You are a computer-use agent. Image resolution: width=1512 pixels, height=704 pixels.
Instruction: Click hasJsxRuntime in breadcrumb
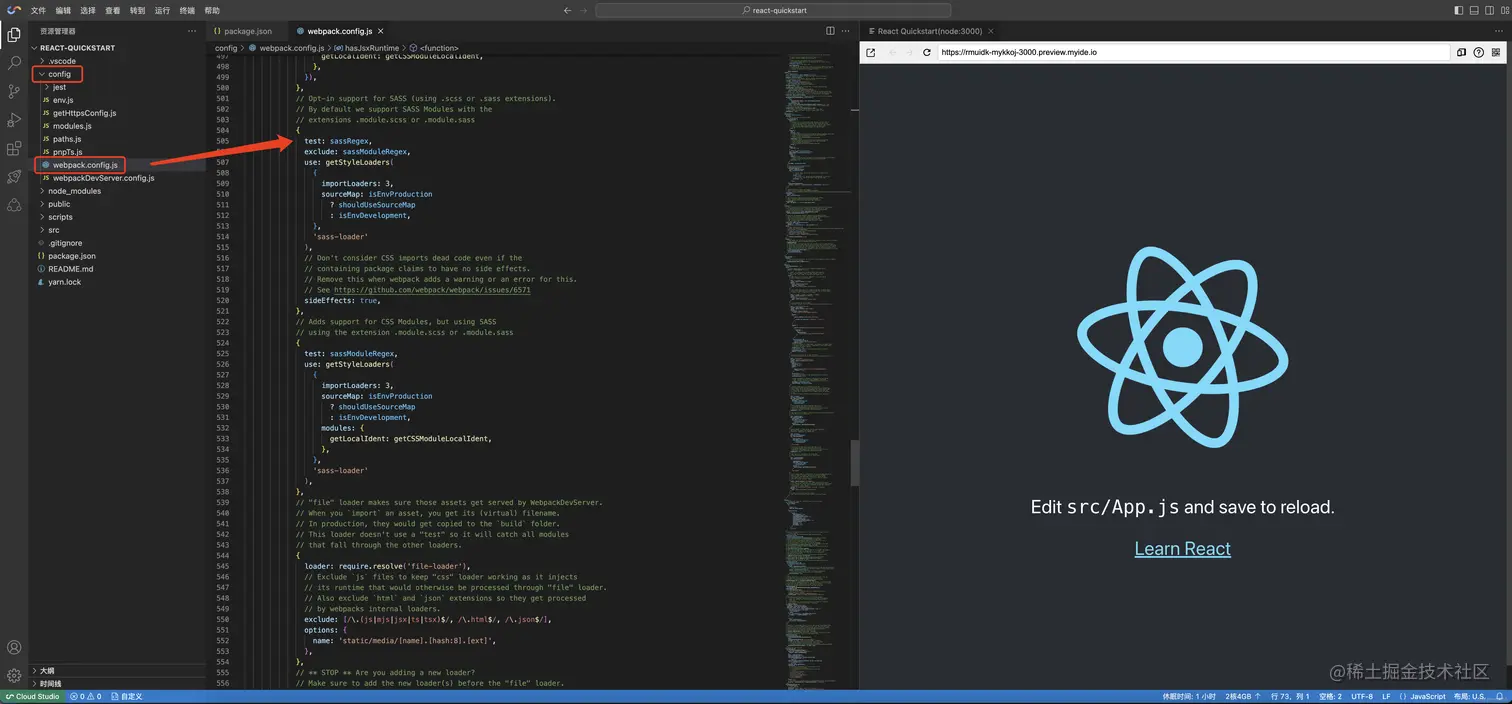(x=371, y=48)
